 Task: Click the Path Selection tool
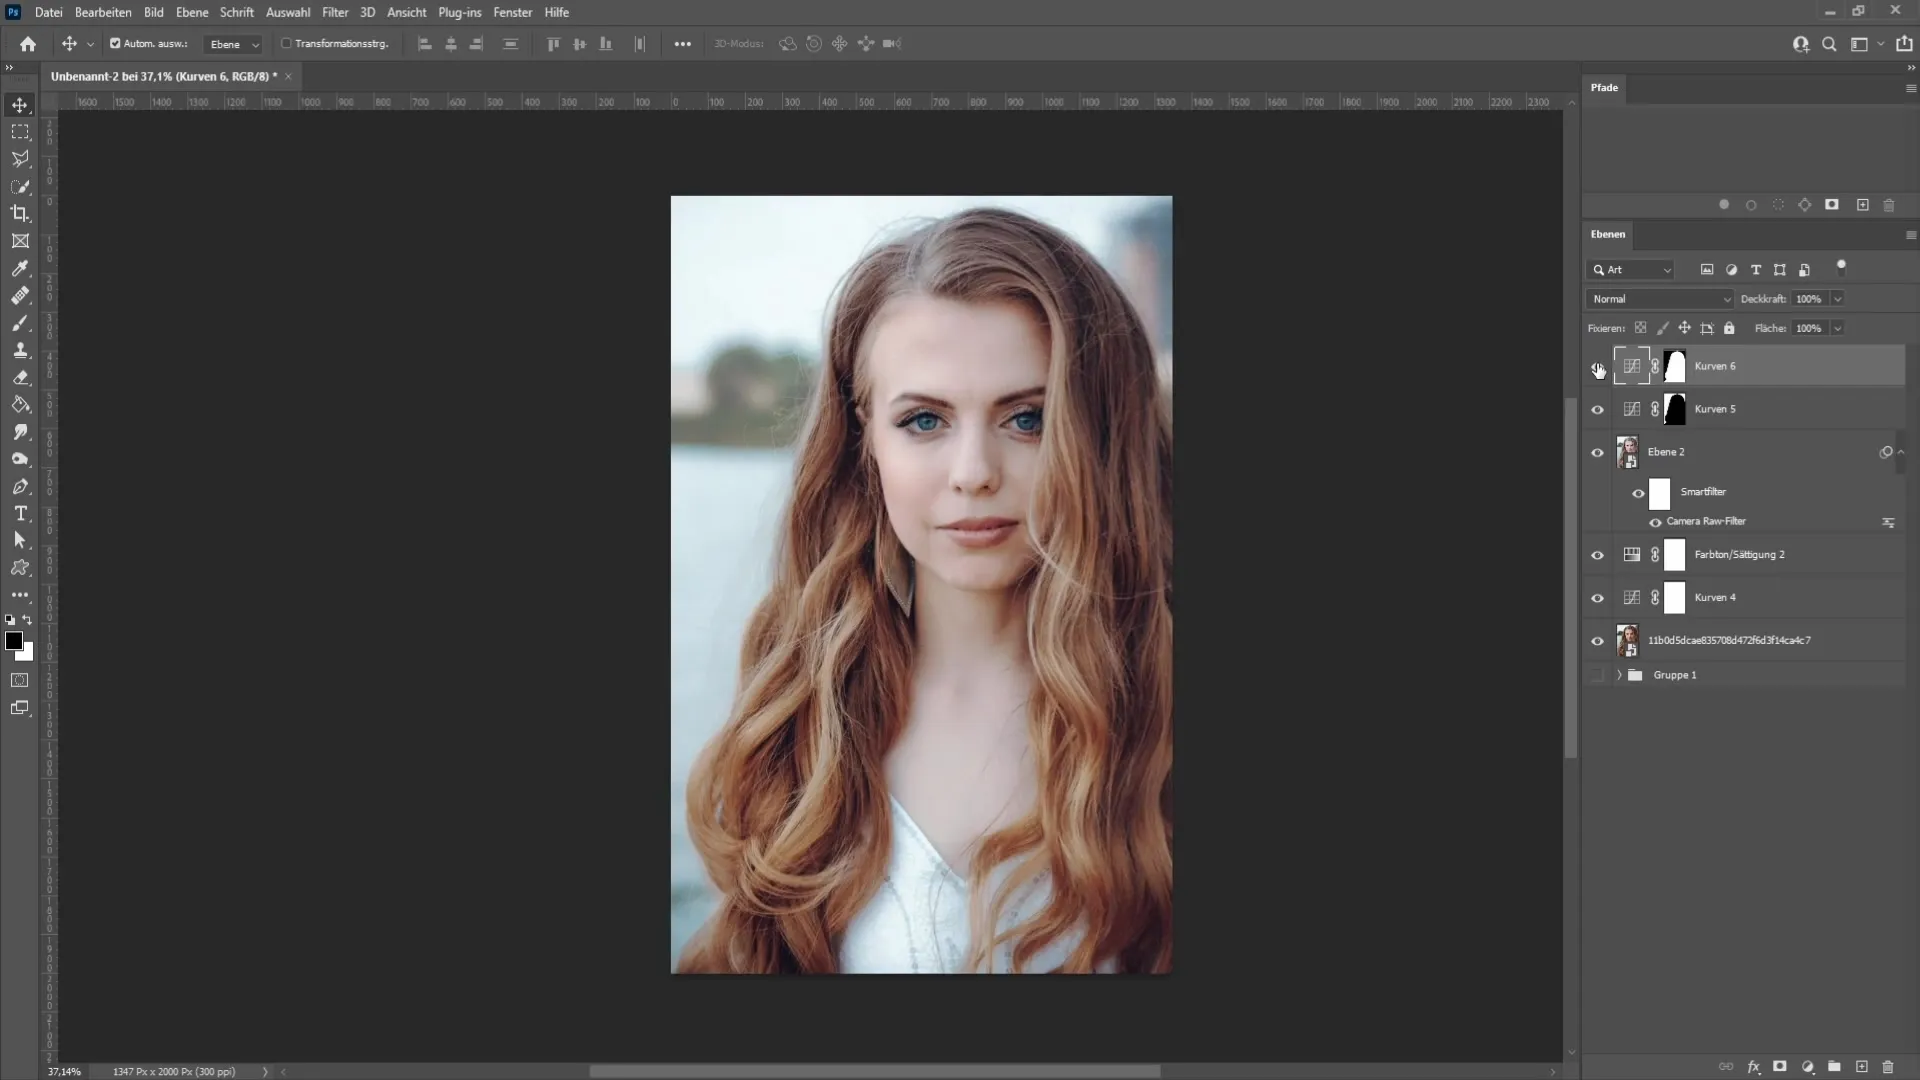[x=20, y=541]
